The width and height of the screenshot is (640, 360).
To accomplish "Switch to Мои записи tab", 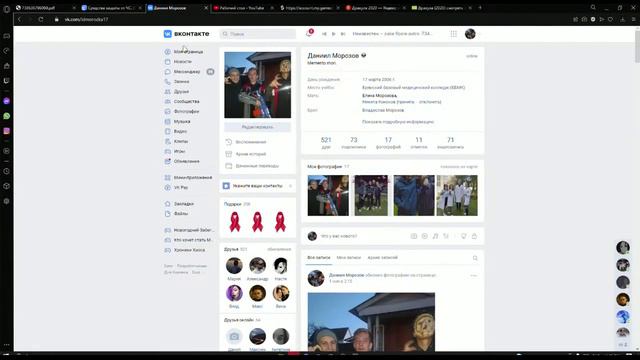I will 349,258.
